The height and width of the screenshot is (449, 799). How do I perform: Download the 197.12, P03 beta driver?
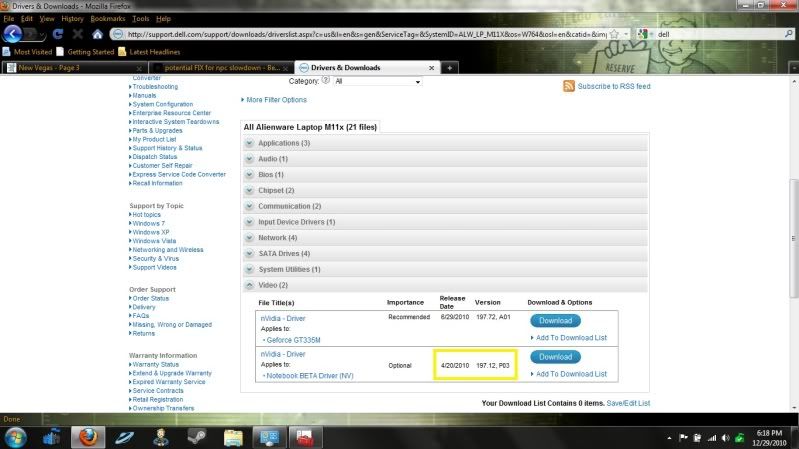[555, 357]
